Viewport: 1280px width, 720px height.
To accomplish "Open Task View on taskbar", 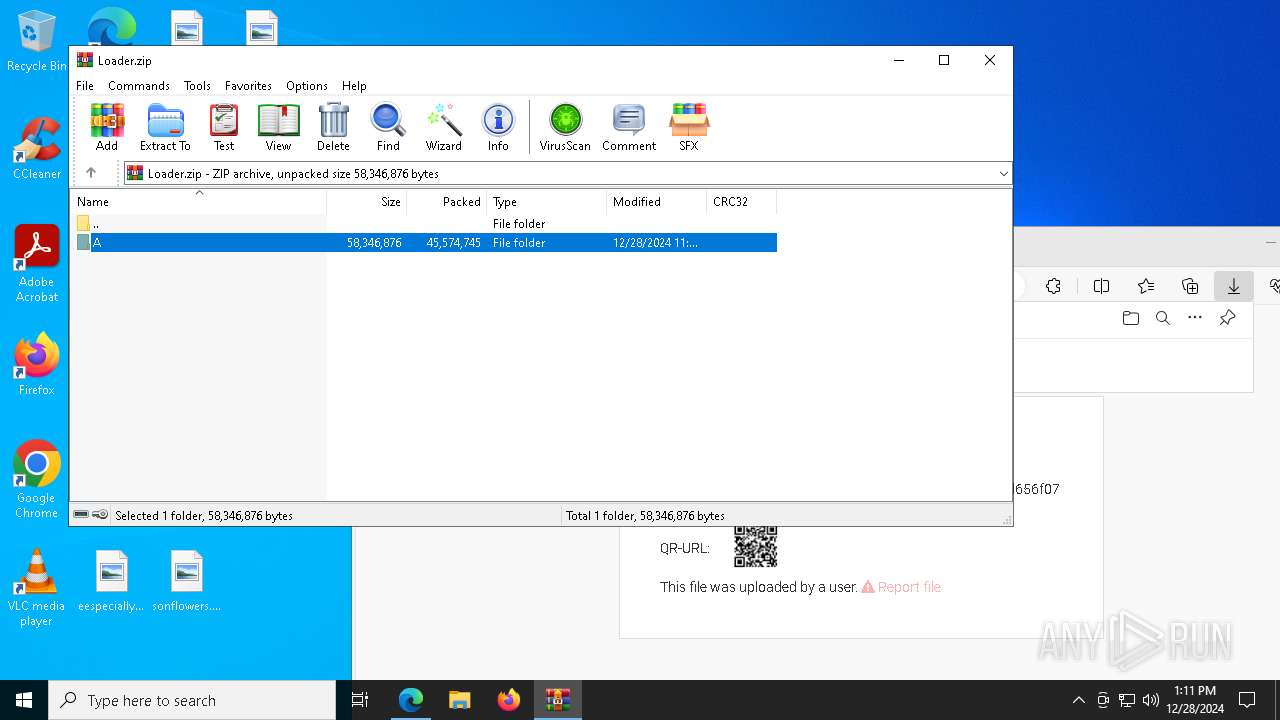I will pyautogui.click(x=360, y=700).
